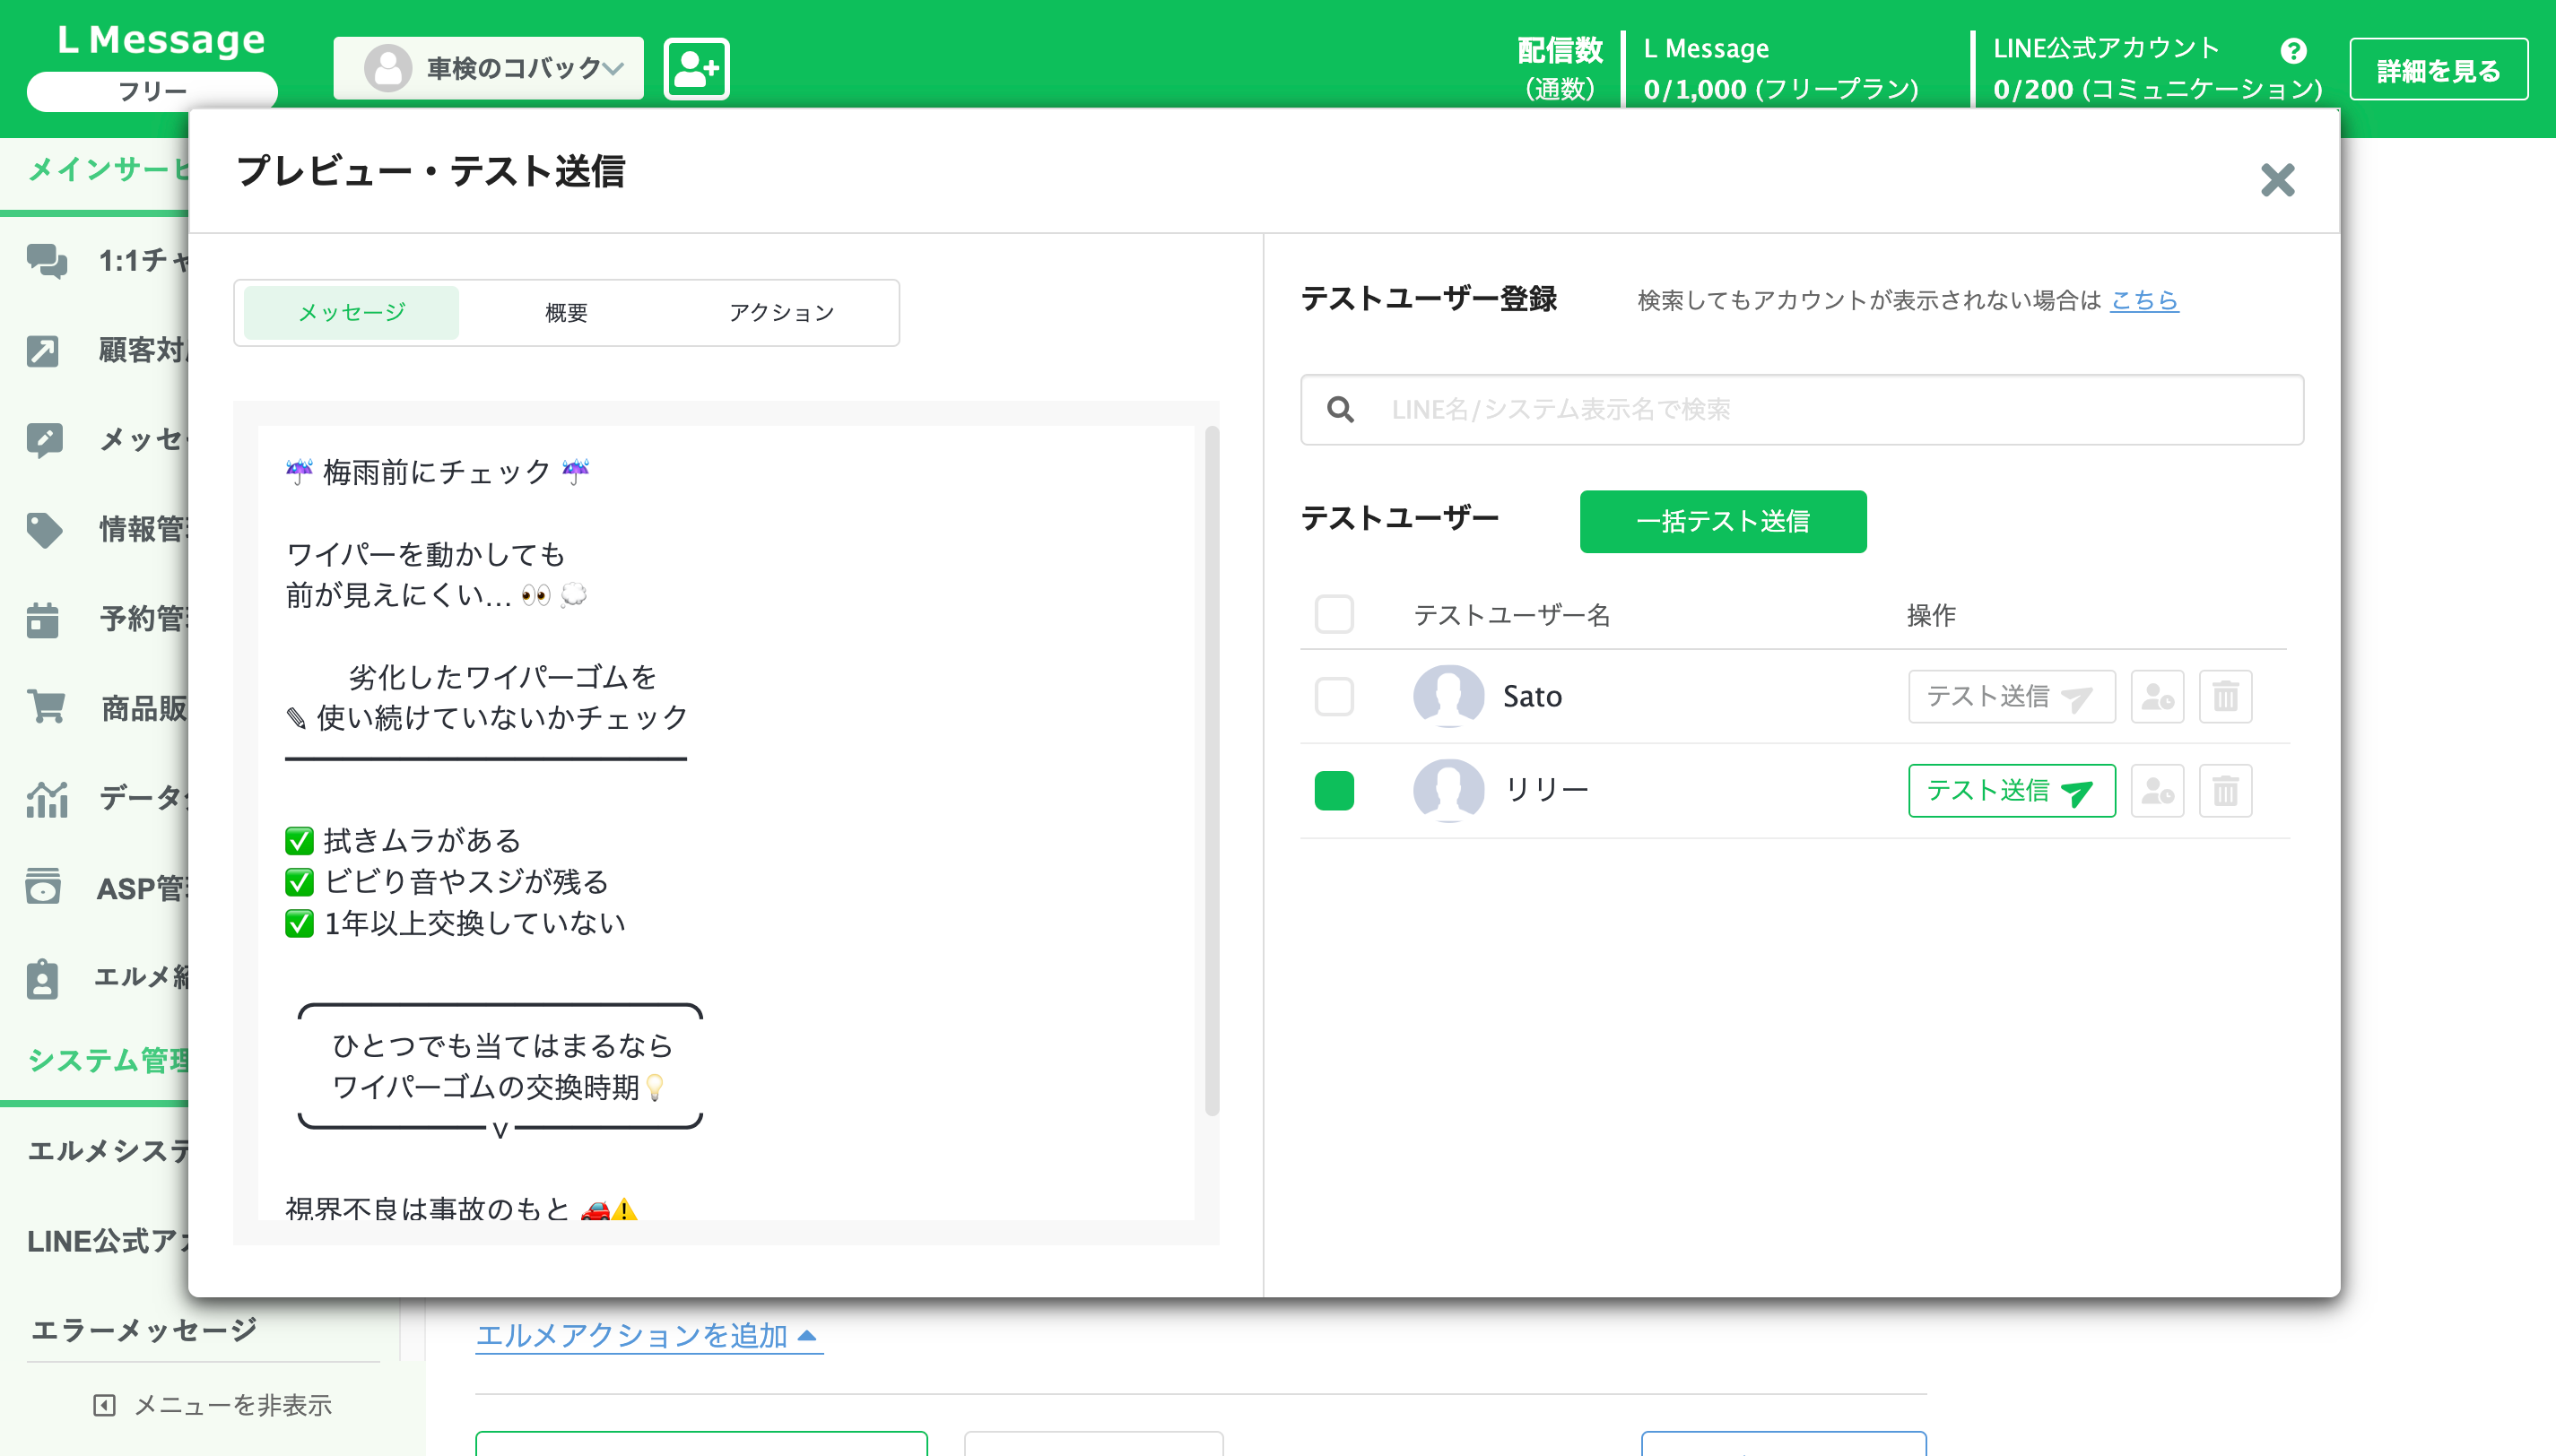Screen dimensions: 2556x1456
Task: Click the L Message 0/1,000 delivery count
Action: tap(1780, 89)
